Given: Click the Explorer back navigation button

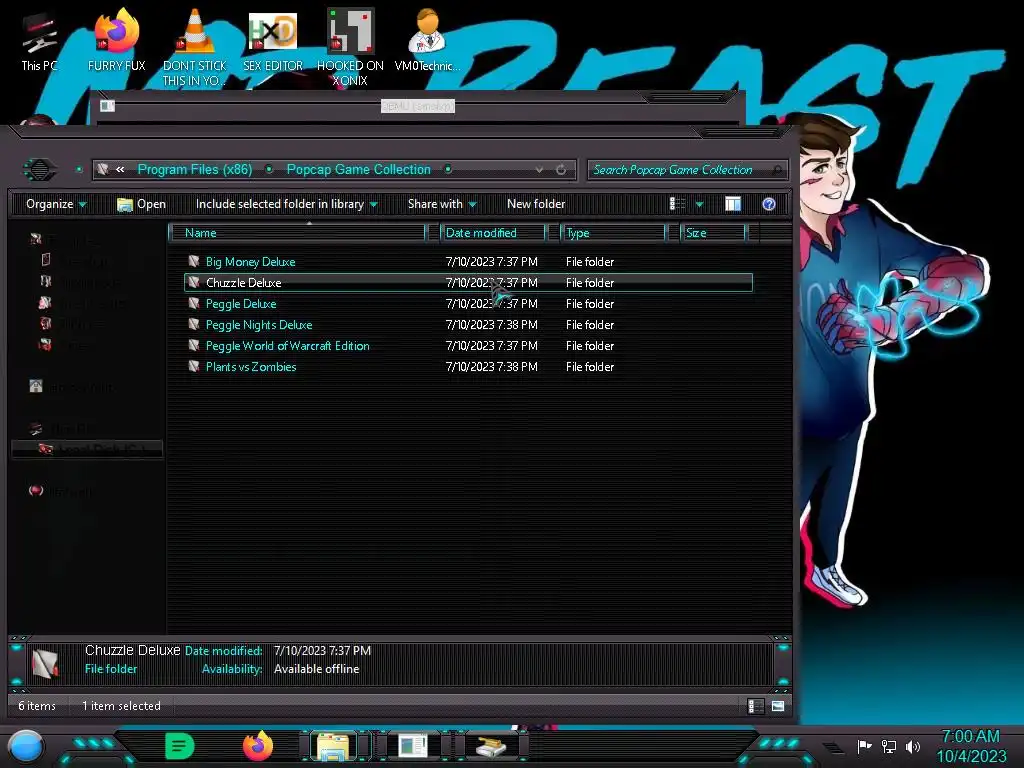Looking at the screenshot, I should [39, 170].
